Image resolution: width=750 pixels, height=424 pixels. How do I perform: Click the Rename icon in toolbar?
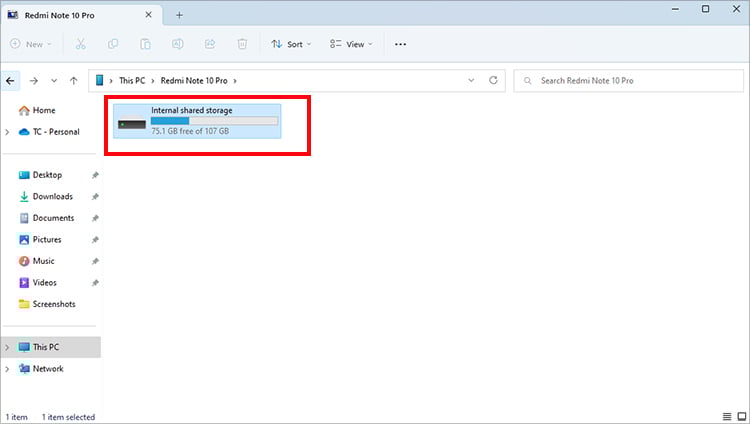[177, 44]
